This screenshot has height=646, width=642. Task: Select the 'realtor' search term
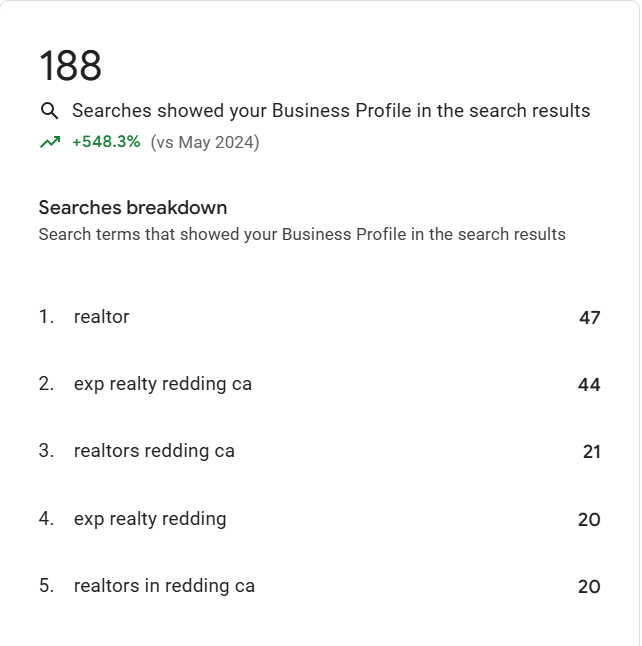click(x=101, y=317)
